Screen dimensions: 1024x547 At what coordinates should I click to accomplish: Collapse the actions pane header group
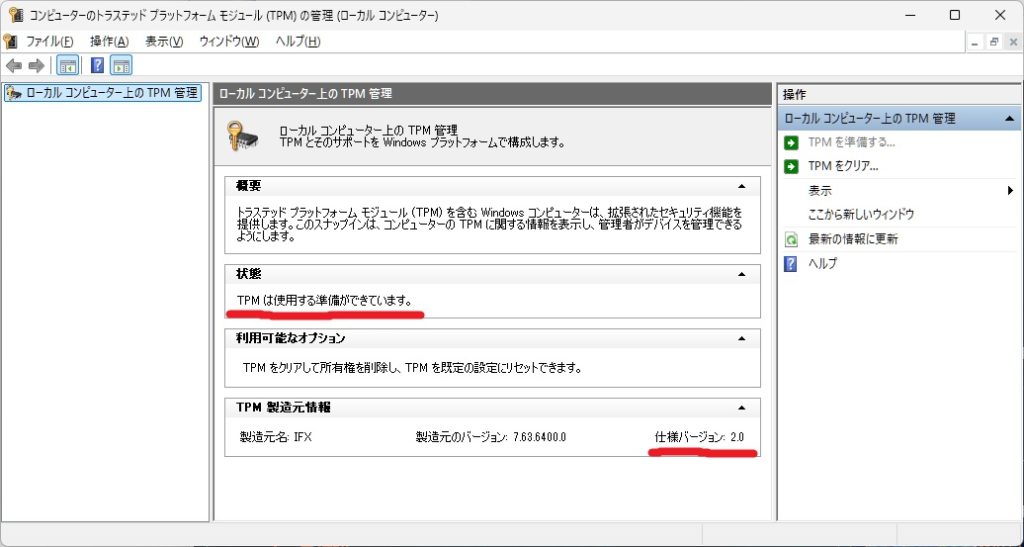tap(1011, 118)
